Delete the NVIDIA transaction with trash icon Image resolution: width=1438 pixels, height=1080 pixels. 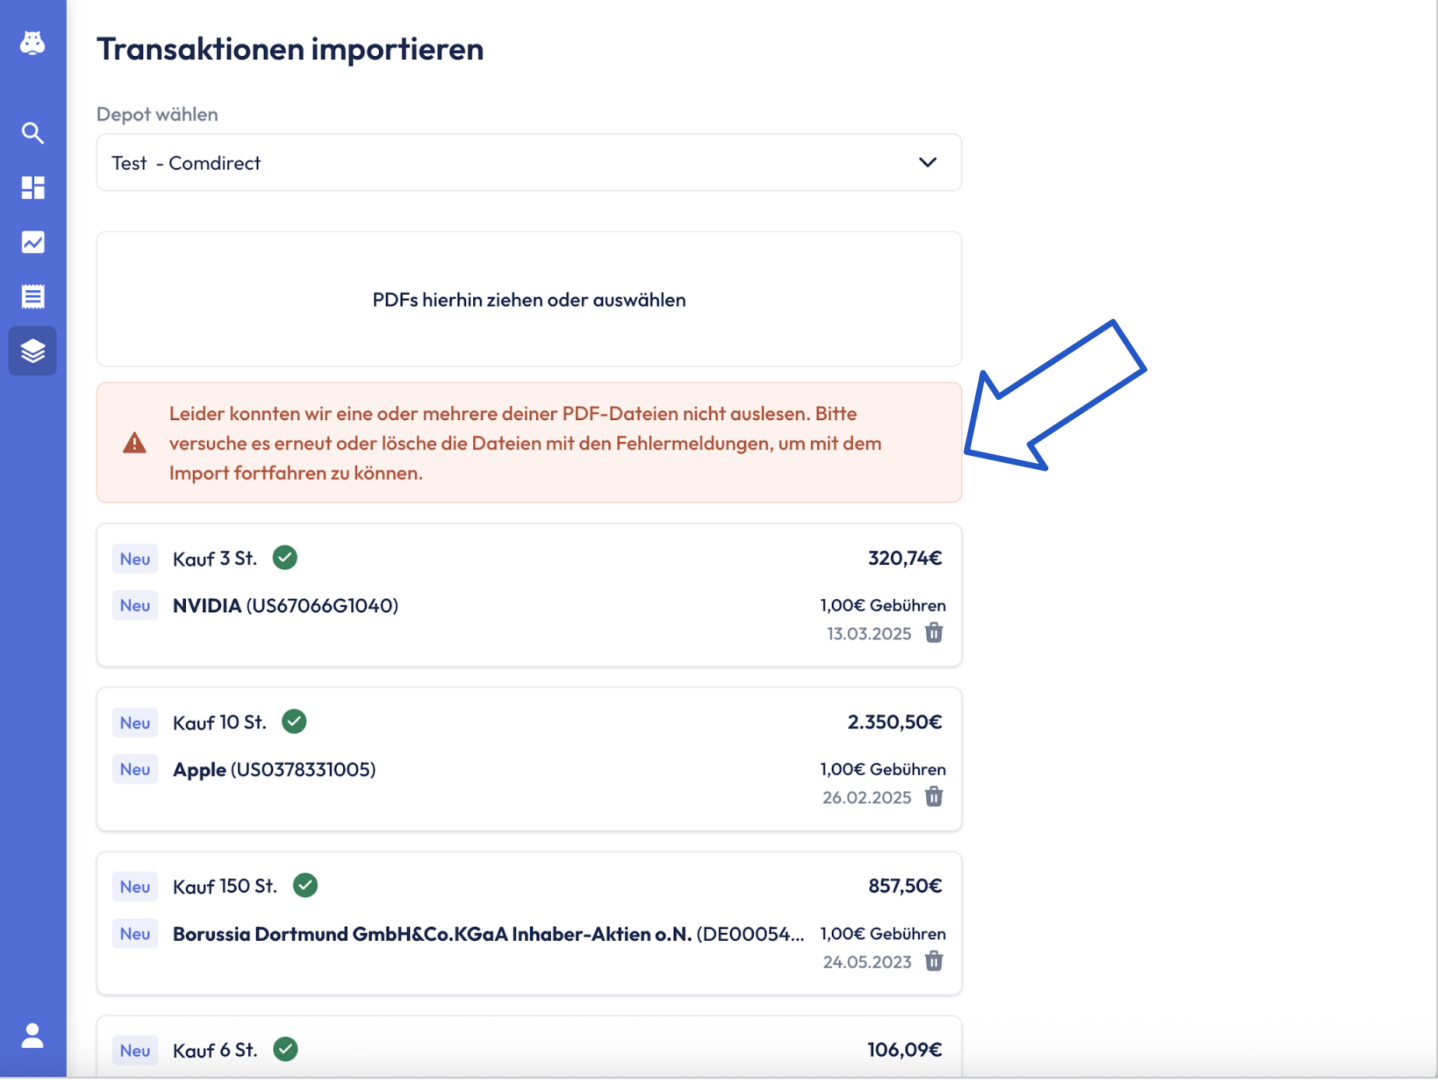(934, 633)
